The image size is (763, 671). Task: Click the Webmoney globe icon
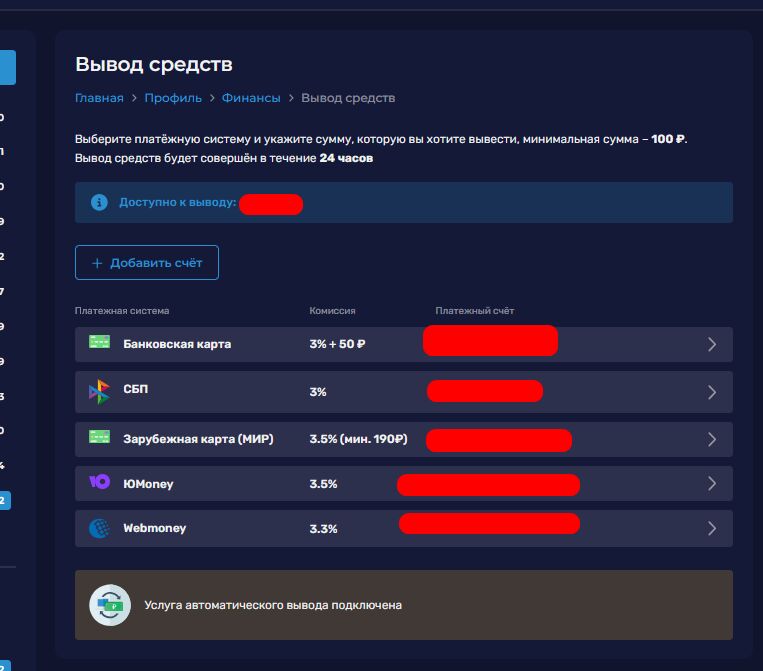click(99, 528)
